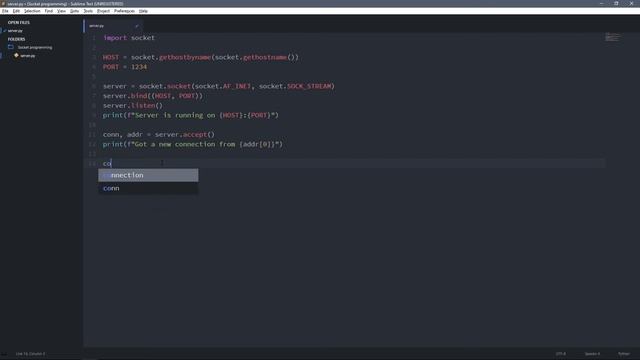Open the Find menu
The height and width of the screenshot is (360, 640).
49,11
